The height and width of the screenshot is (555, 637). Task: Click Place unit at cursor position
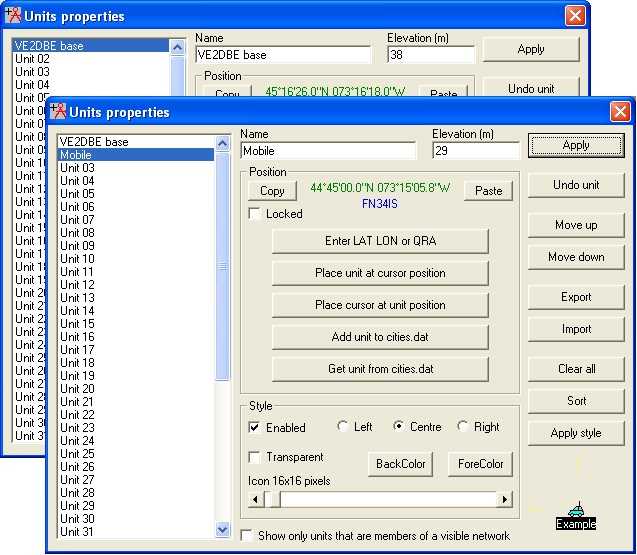[x=380, y=273]
